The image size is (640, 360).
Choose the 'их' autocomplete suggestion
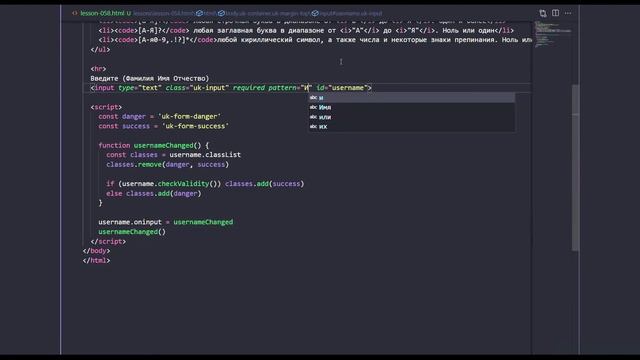411,127
